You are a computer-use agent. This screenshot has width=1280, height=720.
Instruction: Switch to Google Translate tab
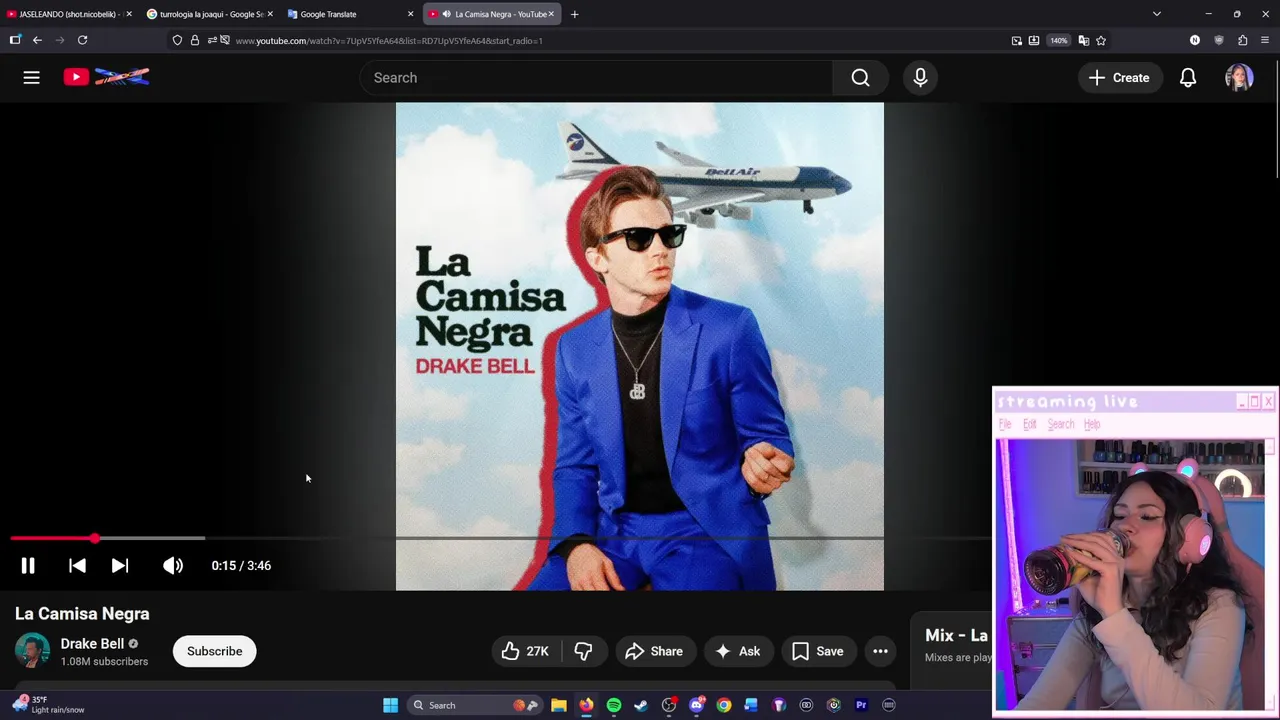pyautogui.click(x=348, y=14)
